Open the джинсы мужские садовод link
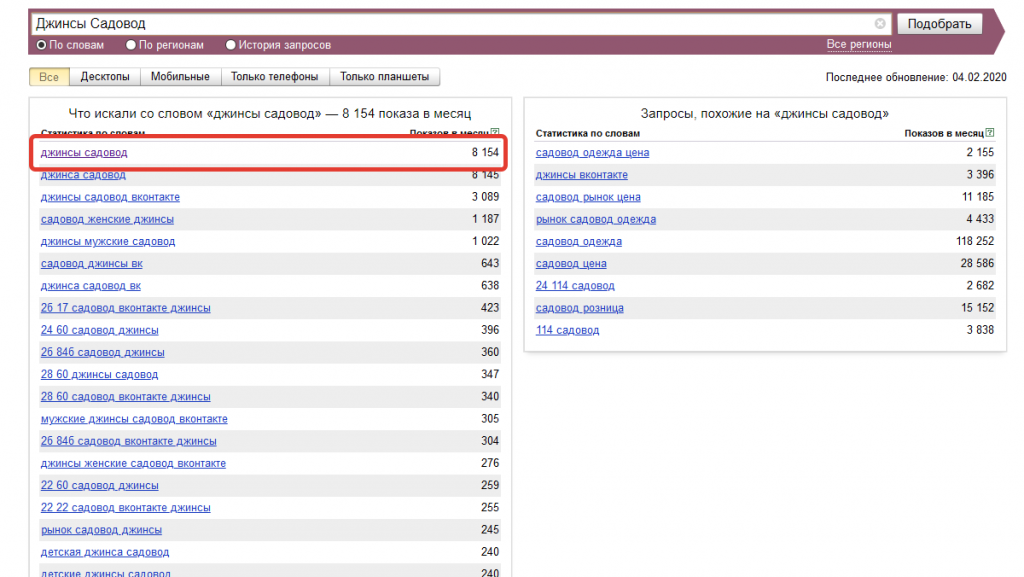Viewport: 1024px width, 577px height. [108, 241]
